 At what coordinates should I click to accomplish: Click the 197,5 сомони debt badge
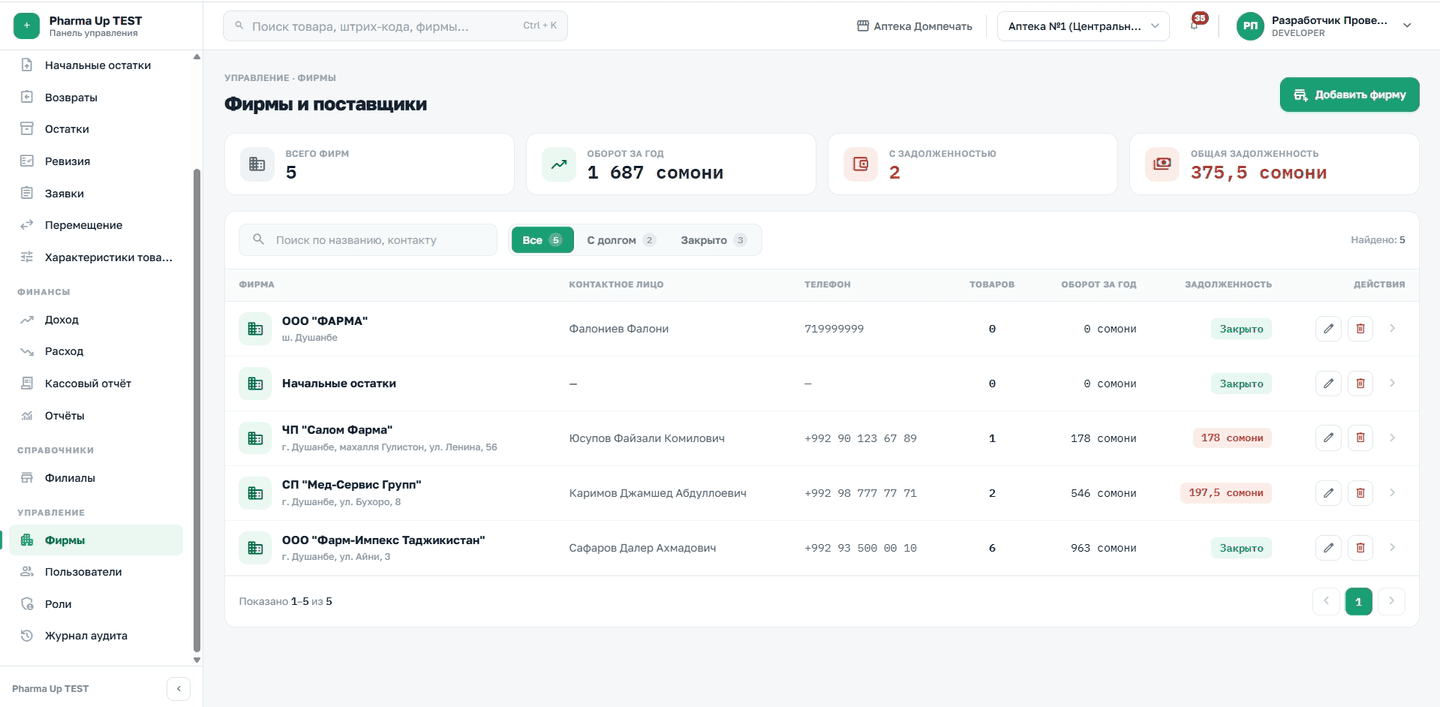click(1226, 492)
